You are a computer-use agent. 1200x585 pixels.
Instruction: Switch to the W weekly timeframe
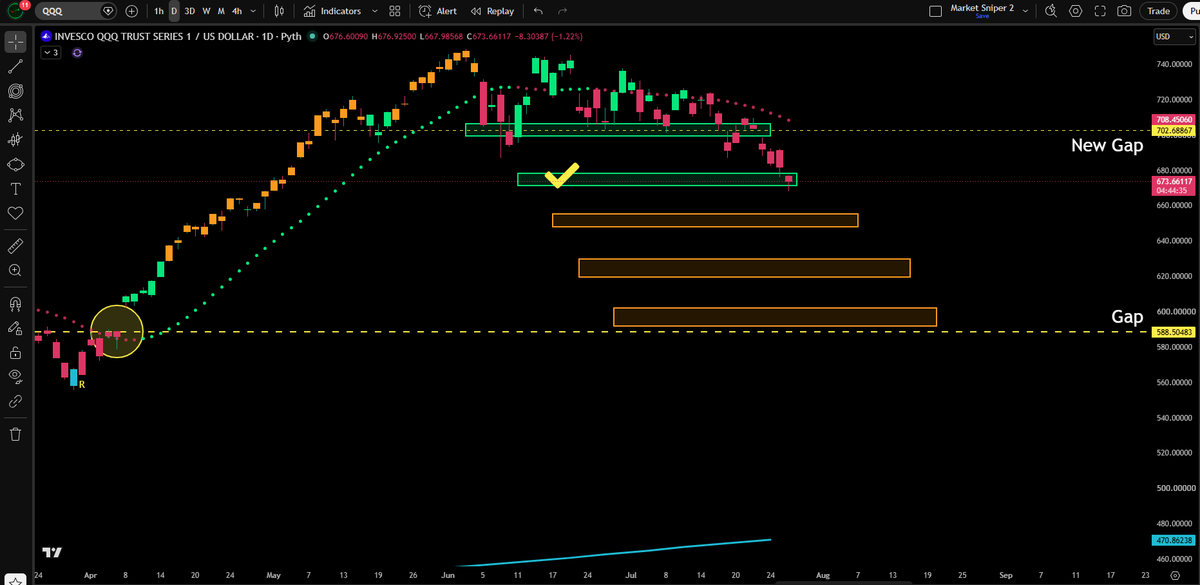[x=206, y=11]
